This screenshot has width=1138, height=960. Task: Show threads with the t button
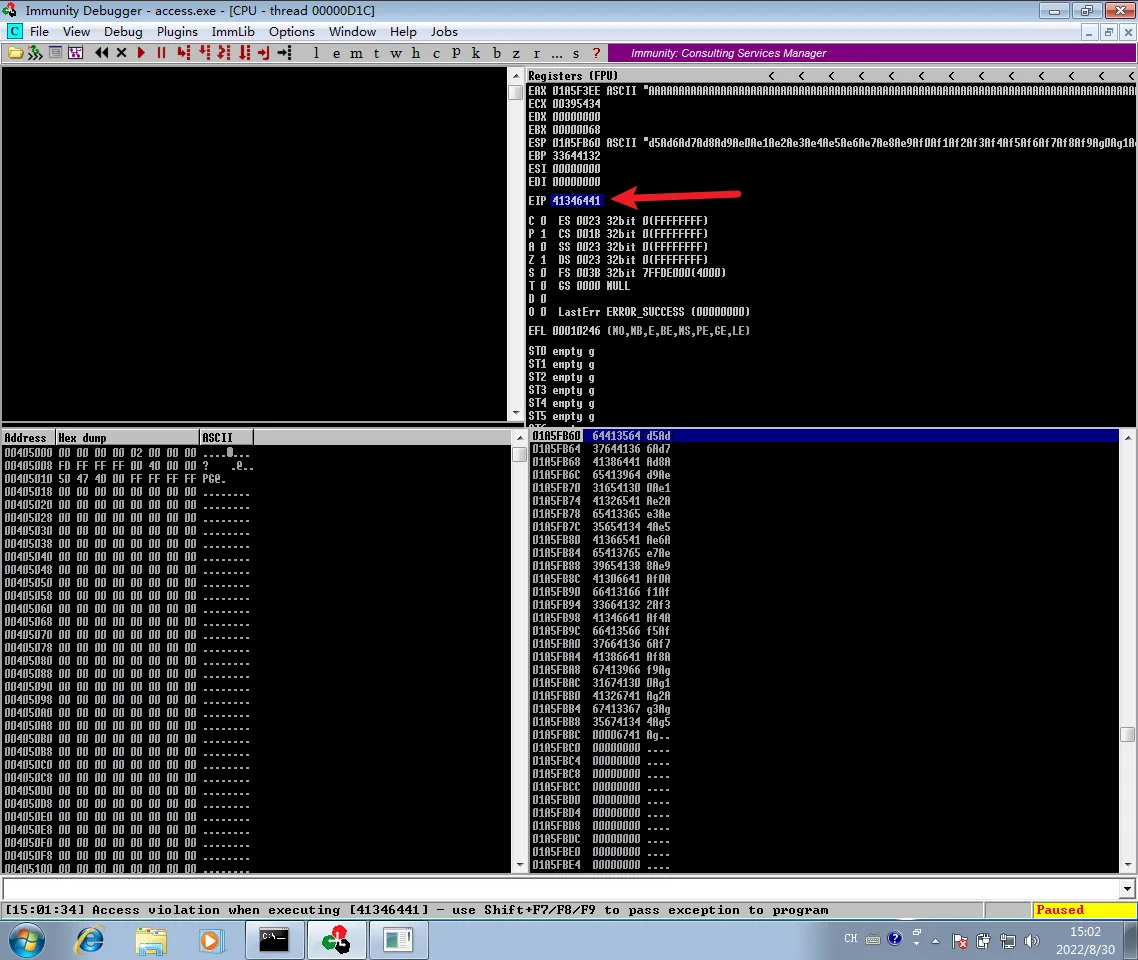point(376,53)
